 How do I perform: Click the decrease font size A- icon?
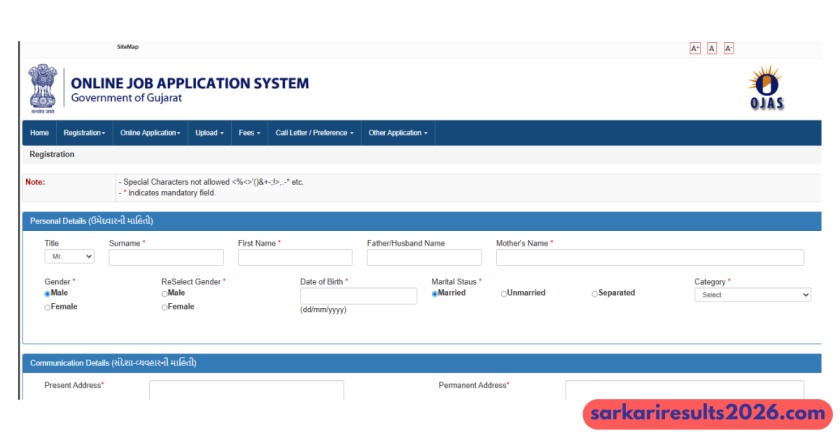tap(728, 48)
